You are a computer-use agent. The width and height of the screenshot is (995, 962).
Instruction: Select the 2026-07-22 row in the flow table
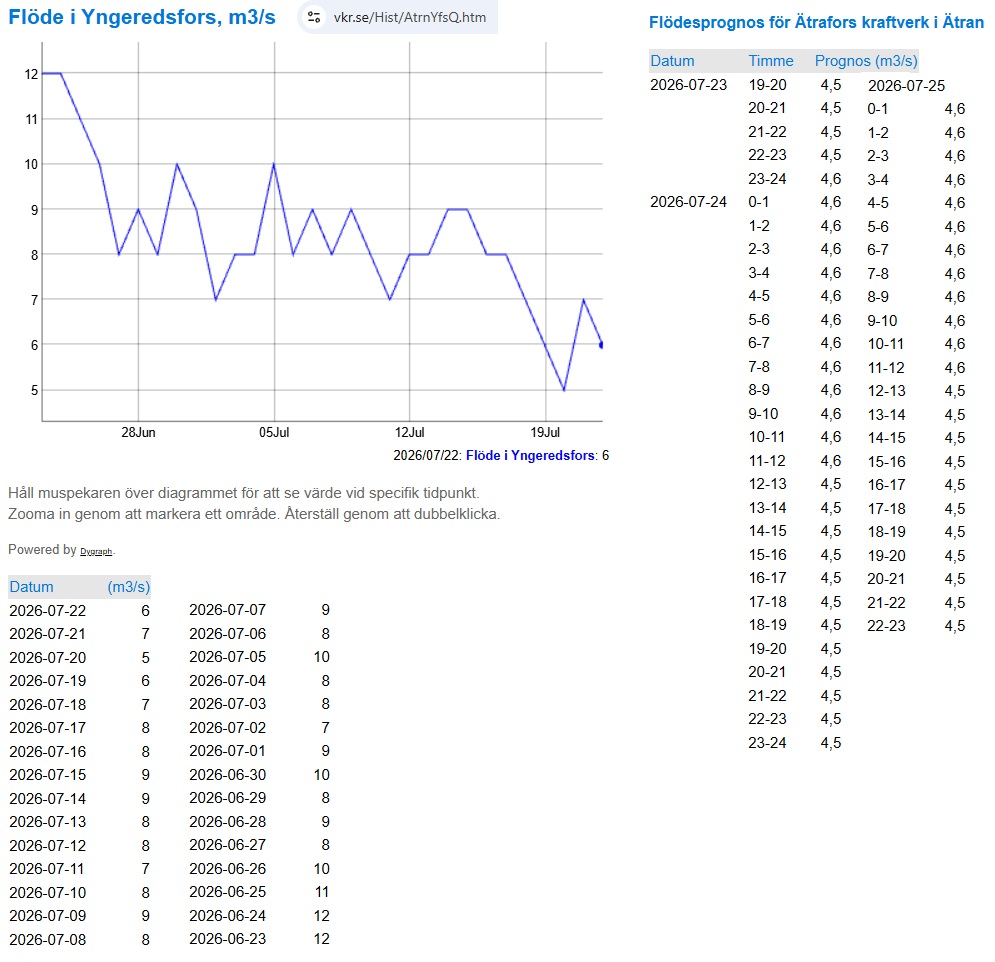tap(79, 610)
